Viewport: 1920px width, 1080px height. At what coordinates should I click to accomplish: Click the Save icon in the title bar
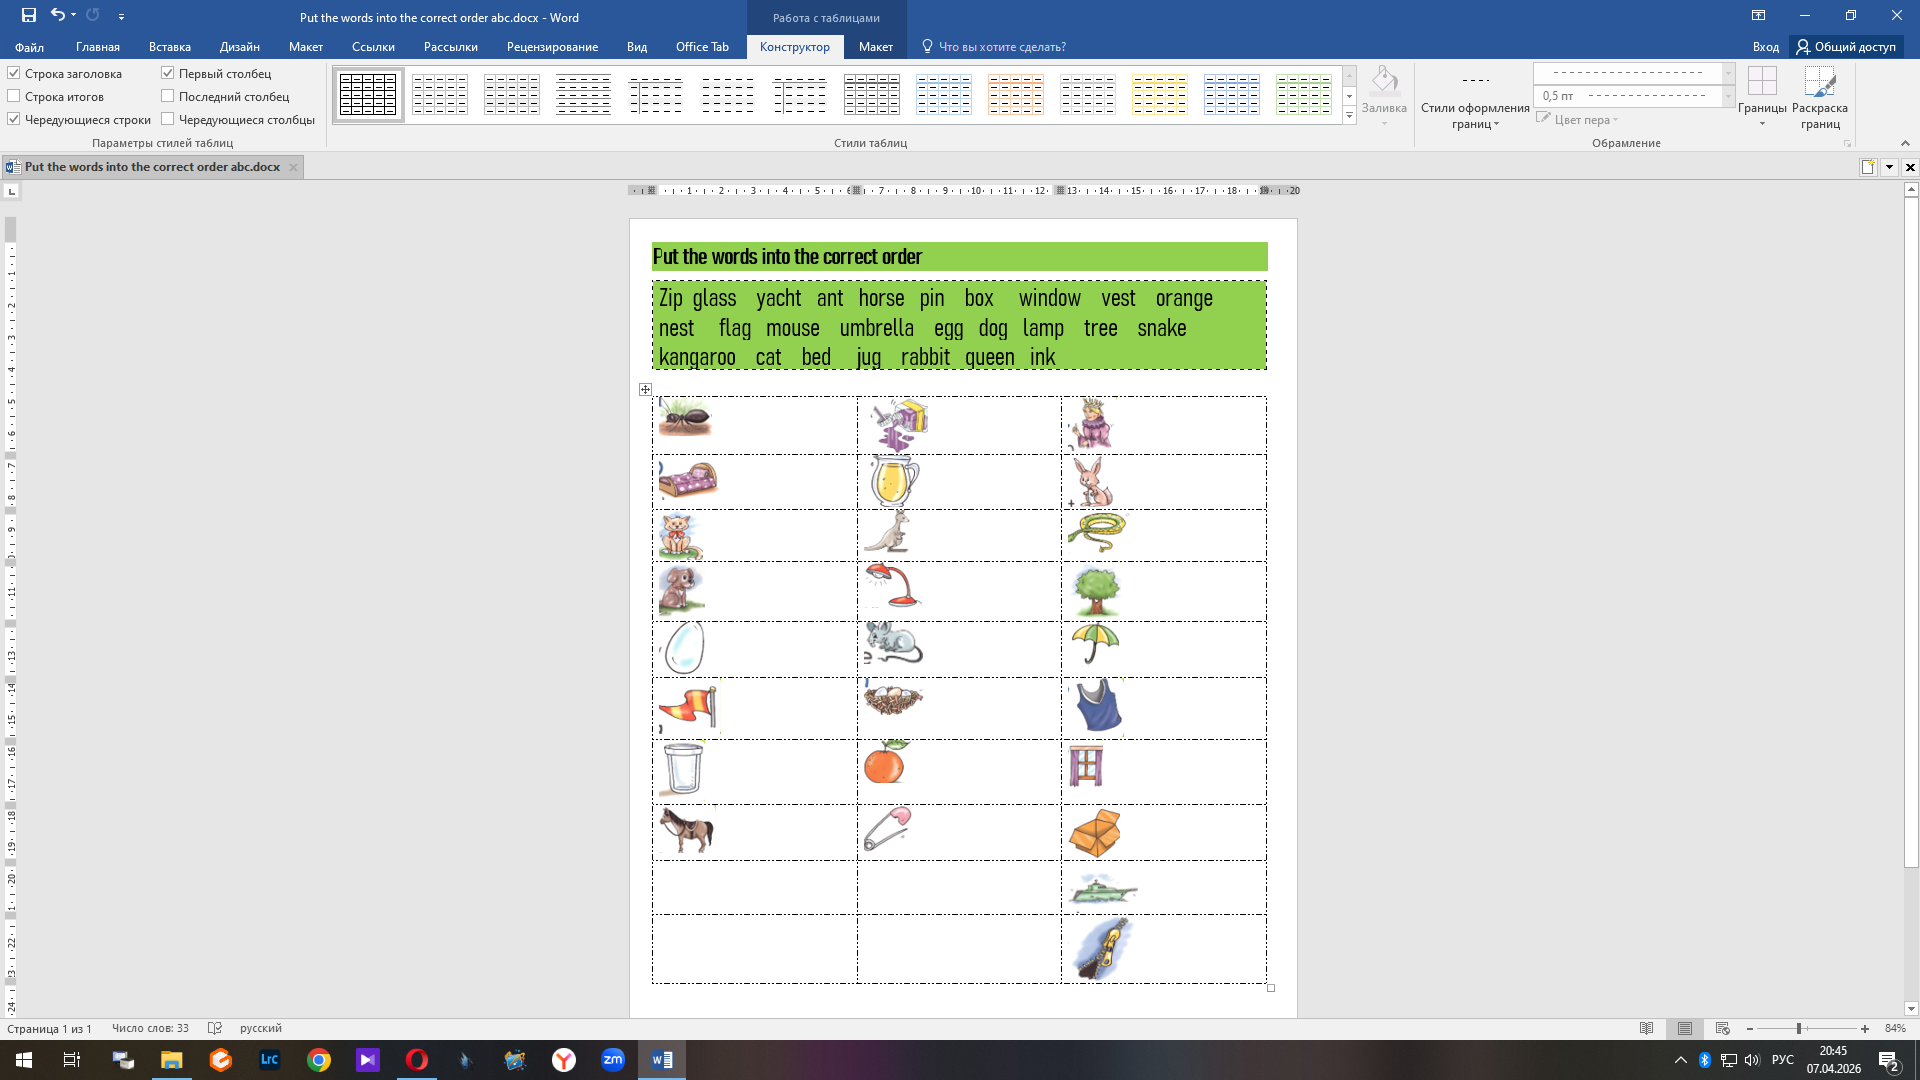point(29,15)
